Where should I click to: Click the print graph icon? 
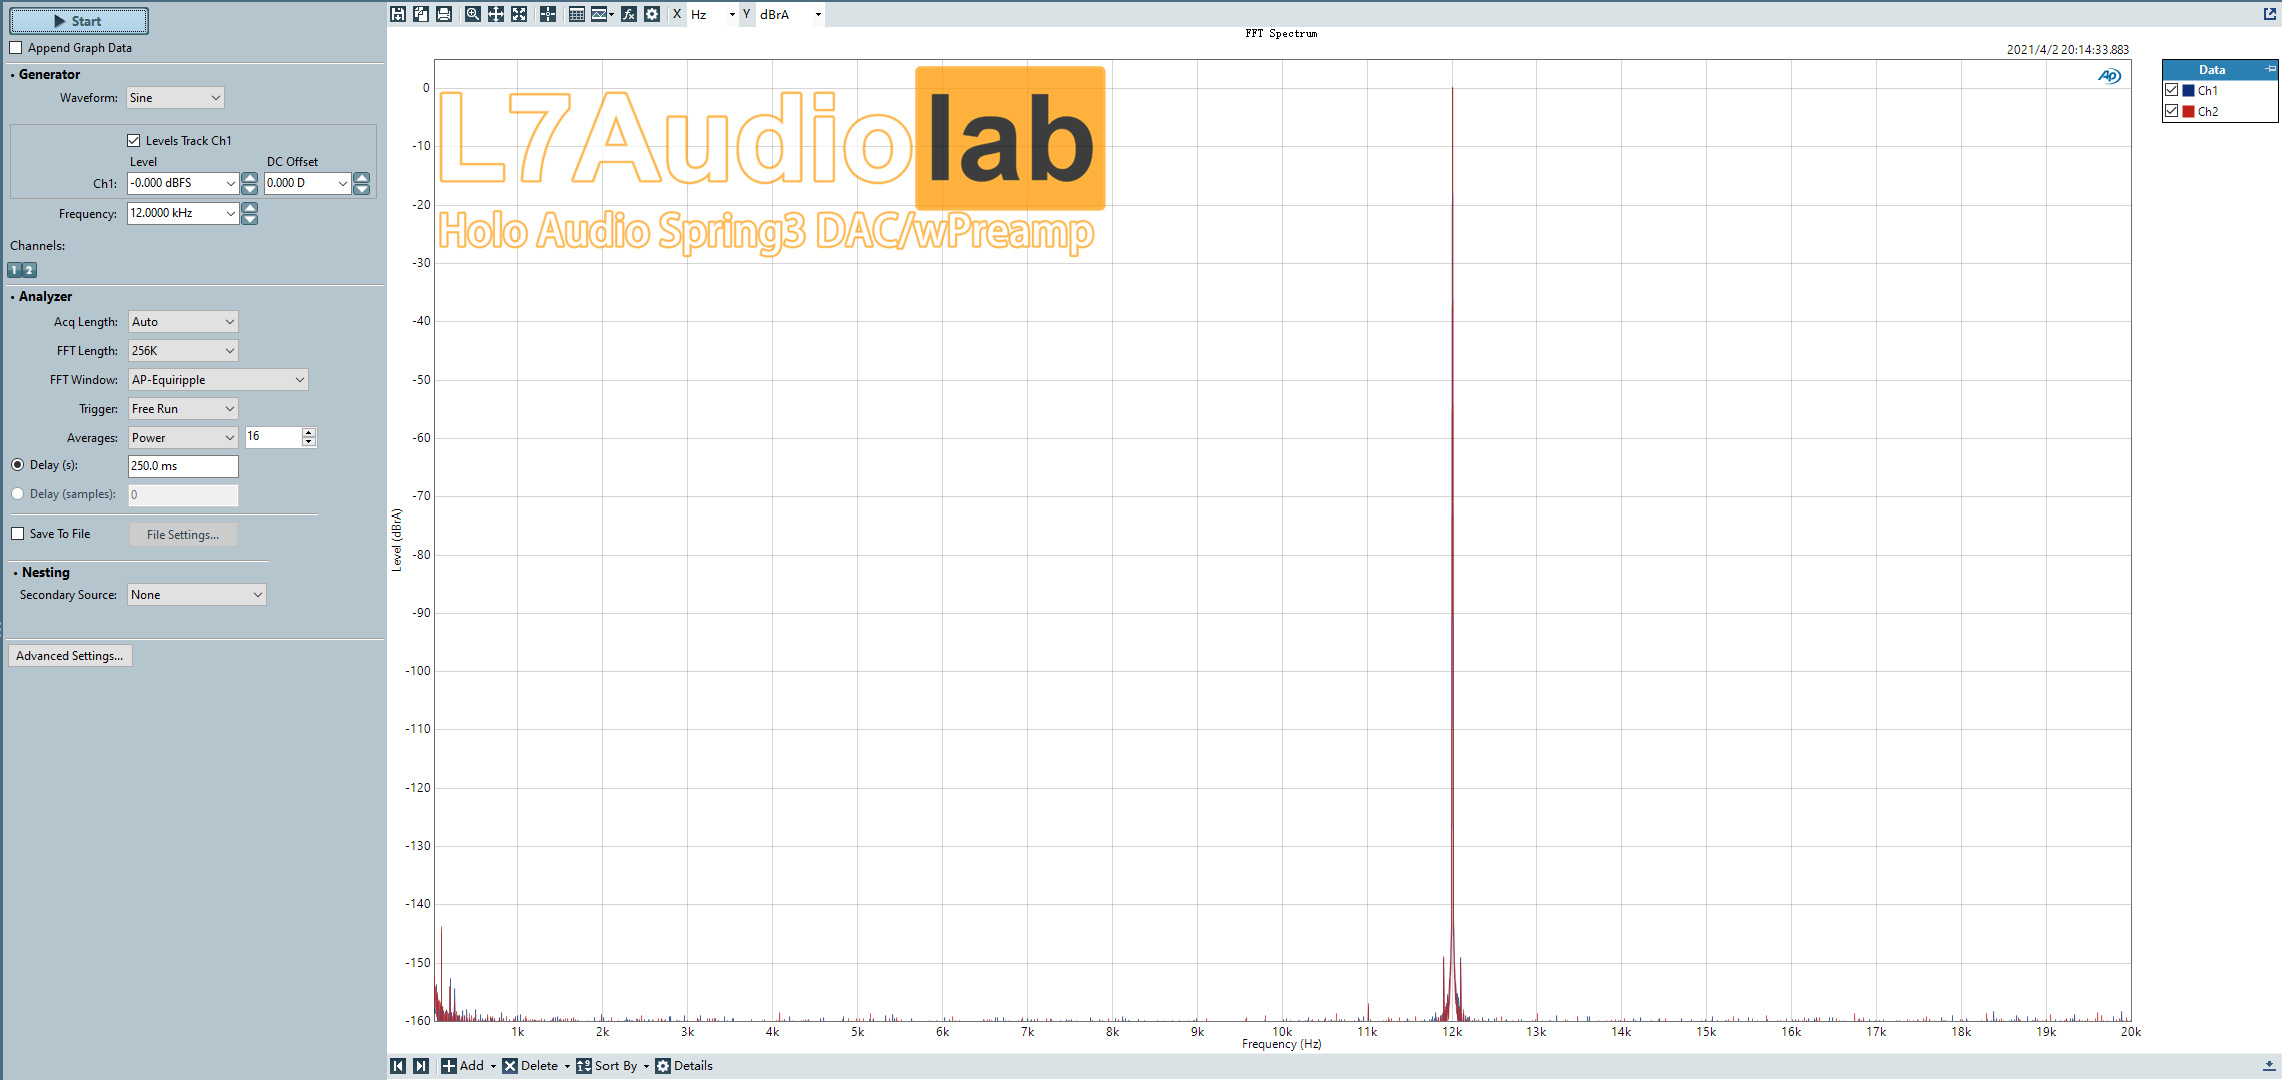coord(444,14)
